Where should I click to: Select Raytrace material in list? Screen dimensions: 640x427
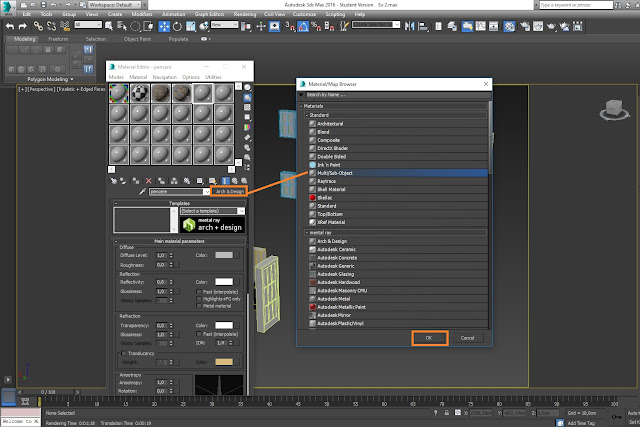[x=398, y=181]
